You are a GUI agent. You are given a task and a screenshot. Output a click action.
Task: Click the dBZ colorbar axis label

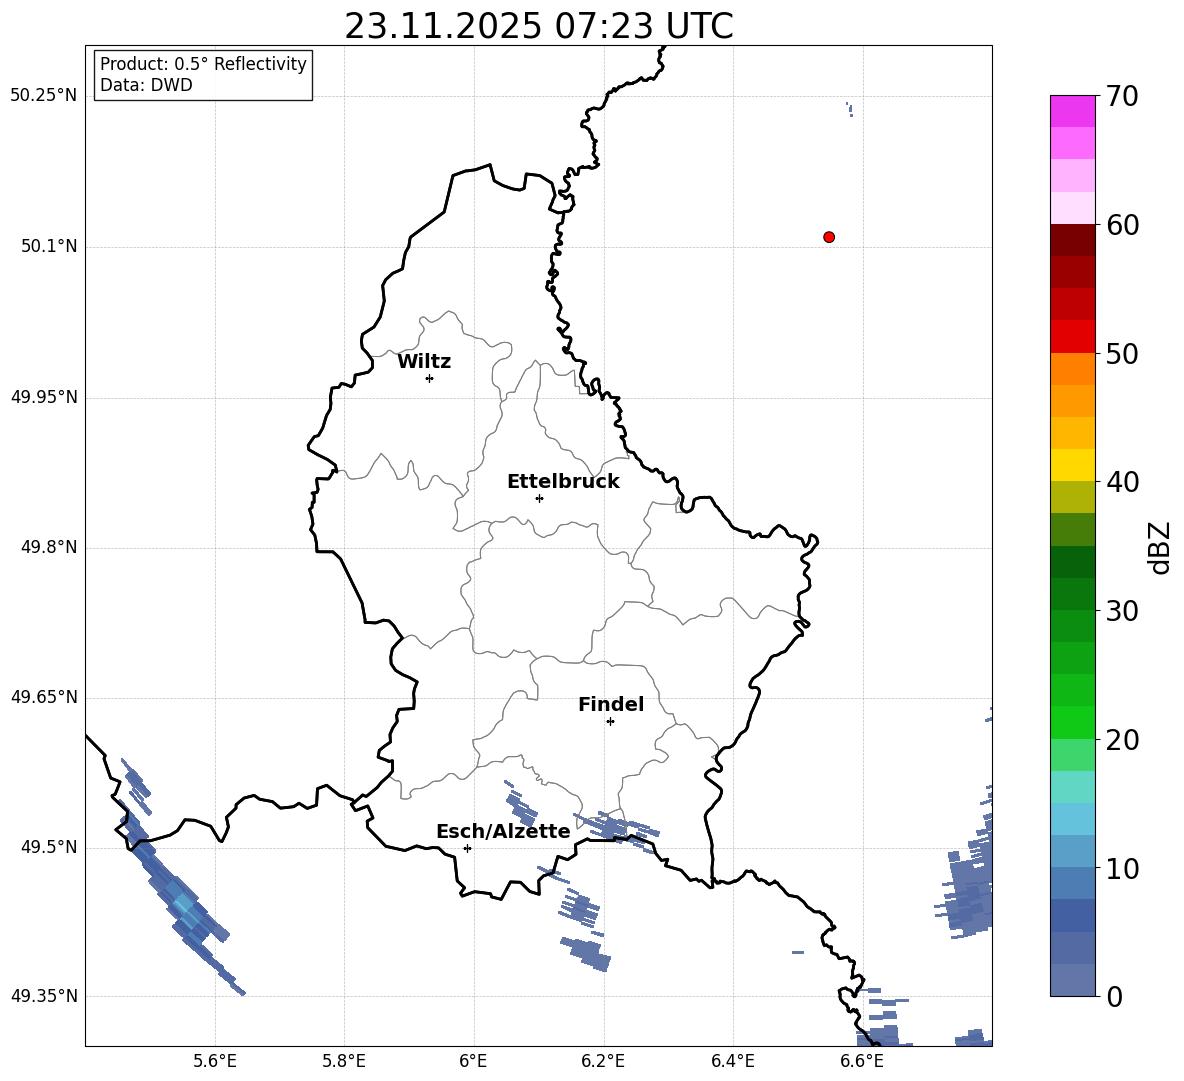1161,547
